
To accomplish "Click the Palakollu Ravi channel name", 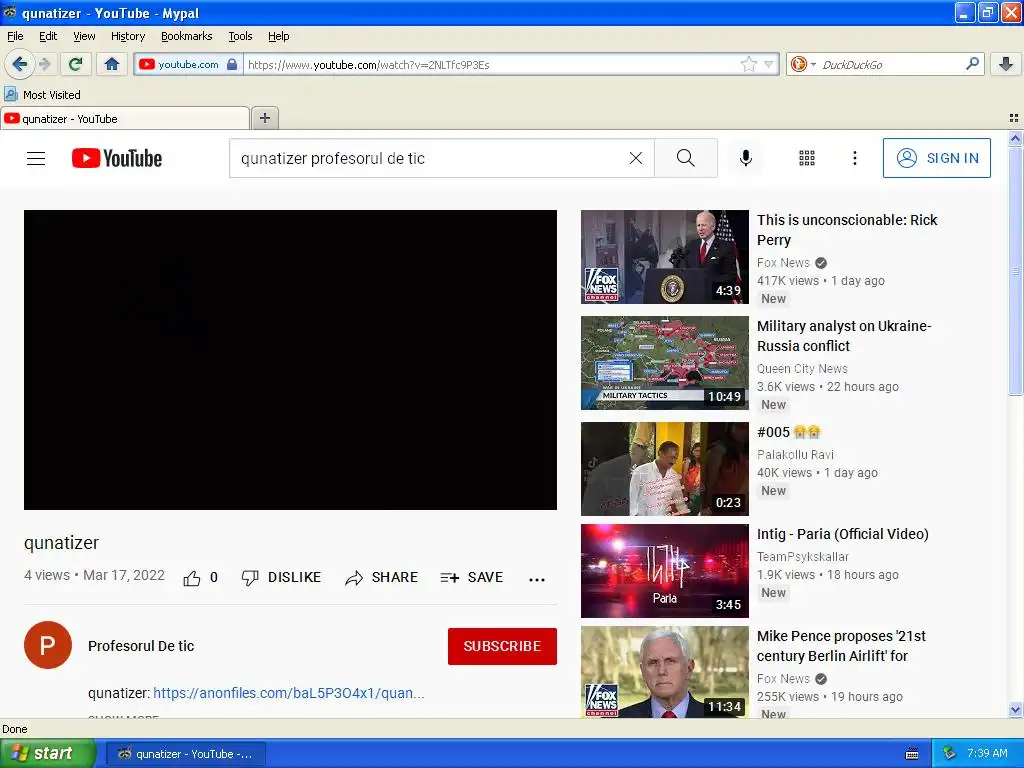I will (x=795, y=455).
